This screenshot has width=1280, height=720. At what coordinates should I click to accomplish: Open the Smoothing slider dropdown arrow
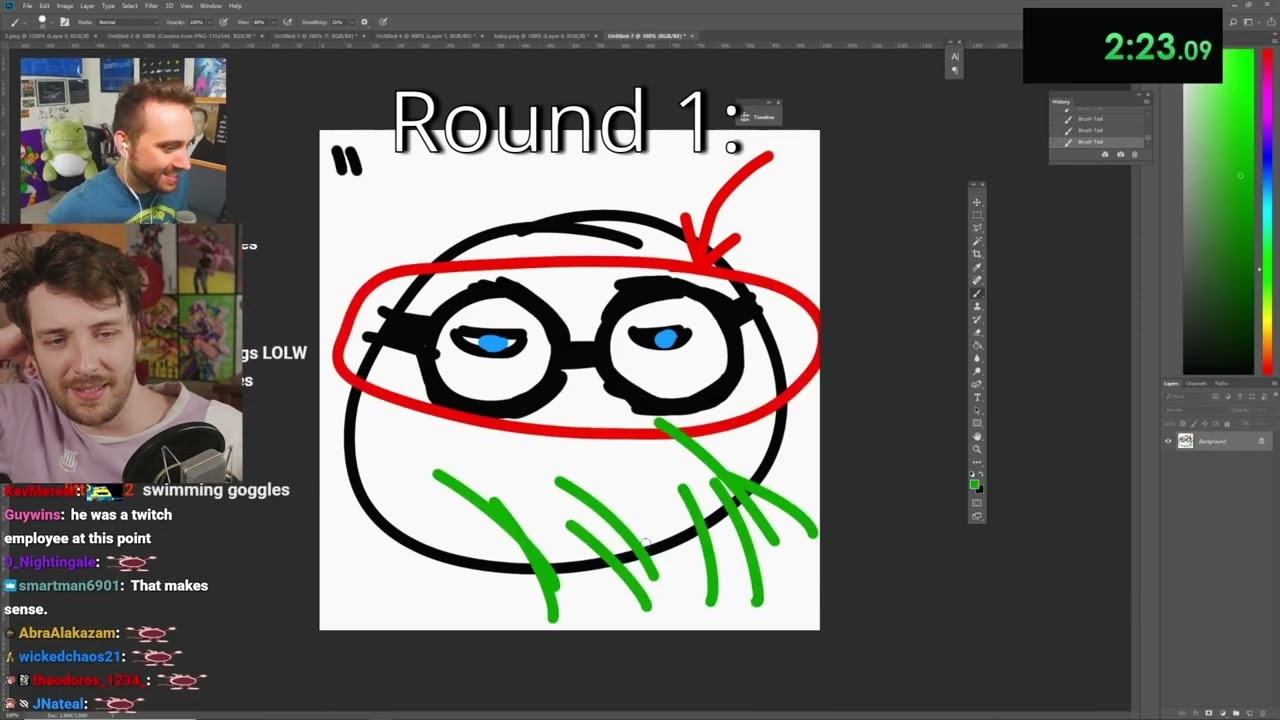tap(353, 22)
